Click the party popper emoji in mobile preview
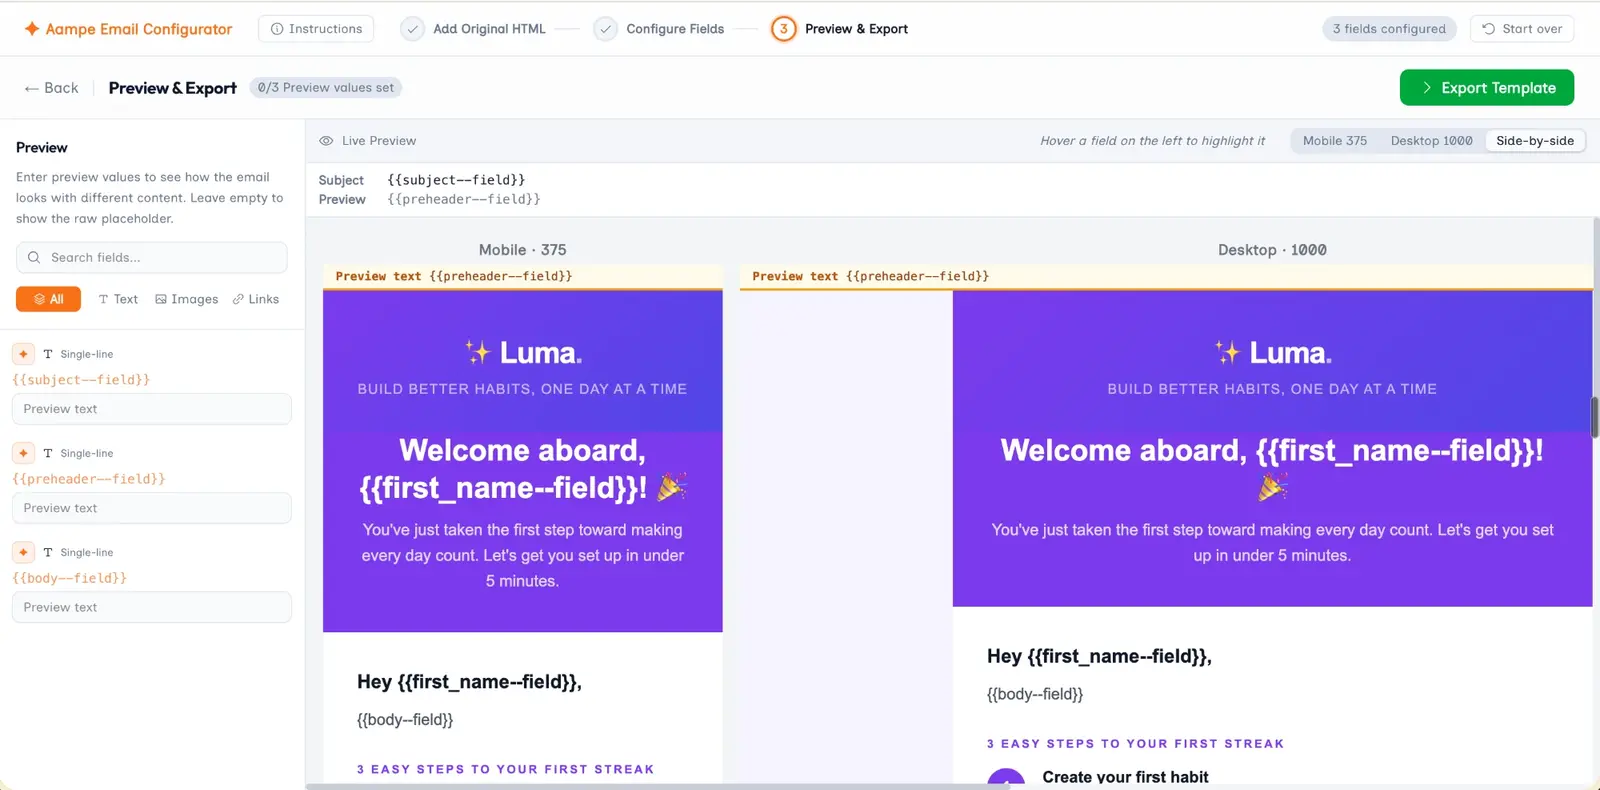 [671, 487]
